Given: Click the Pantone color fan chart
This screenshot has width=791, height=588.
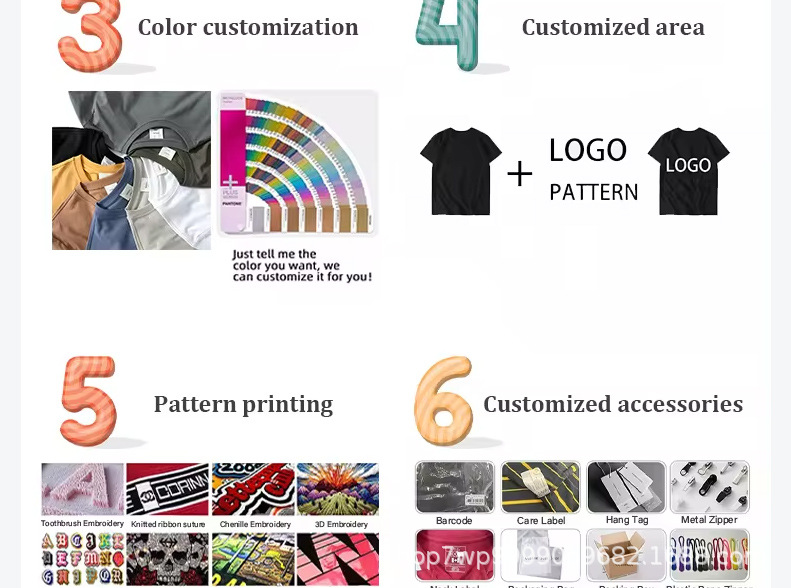Looking at the screenshot, I should (x=298, y=163).
